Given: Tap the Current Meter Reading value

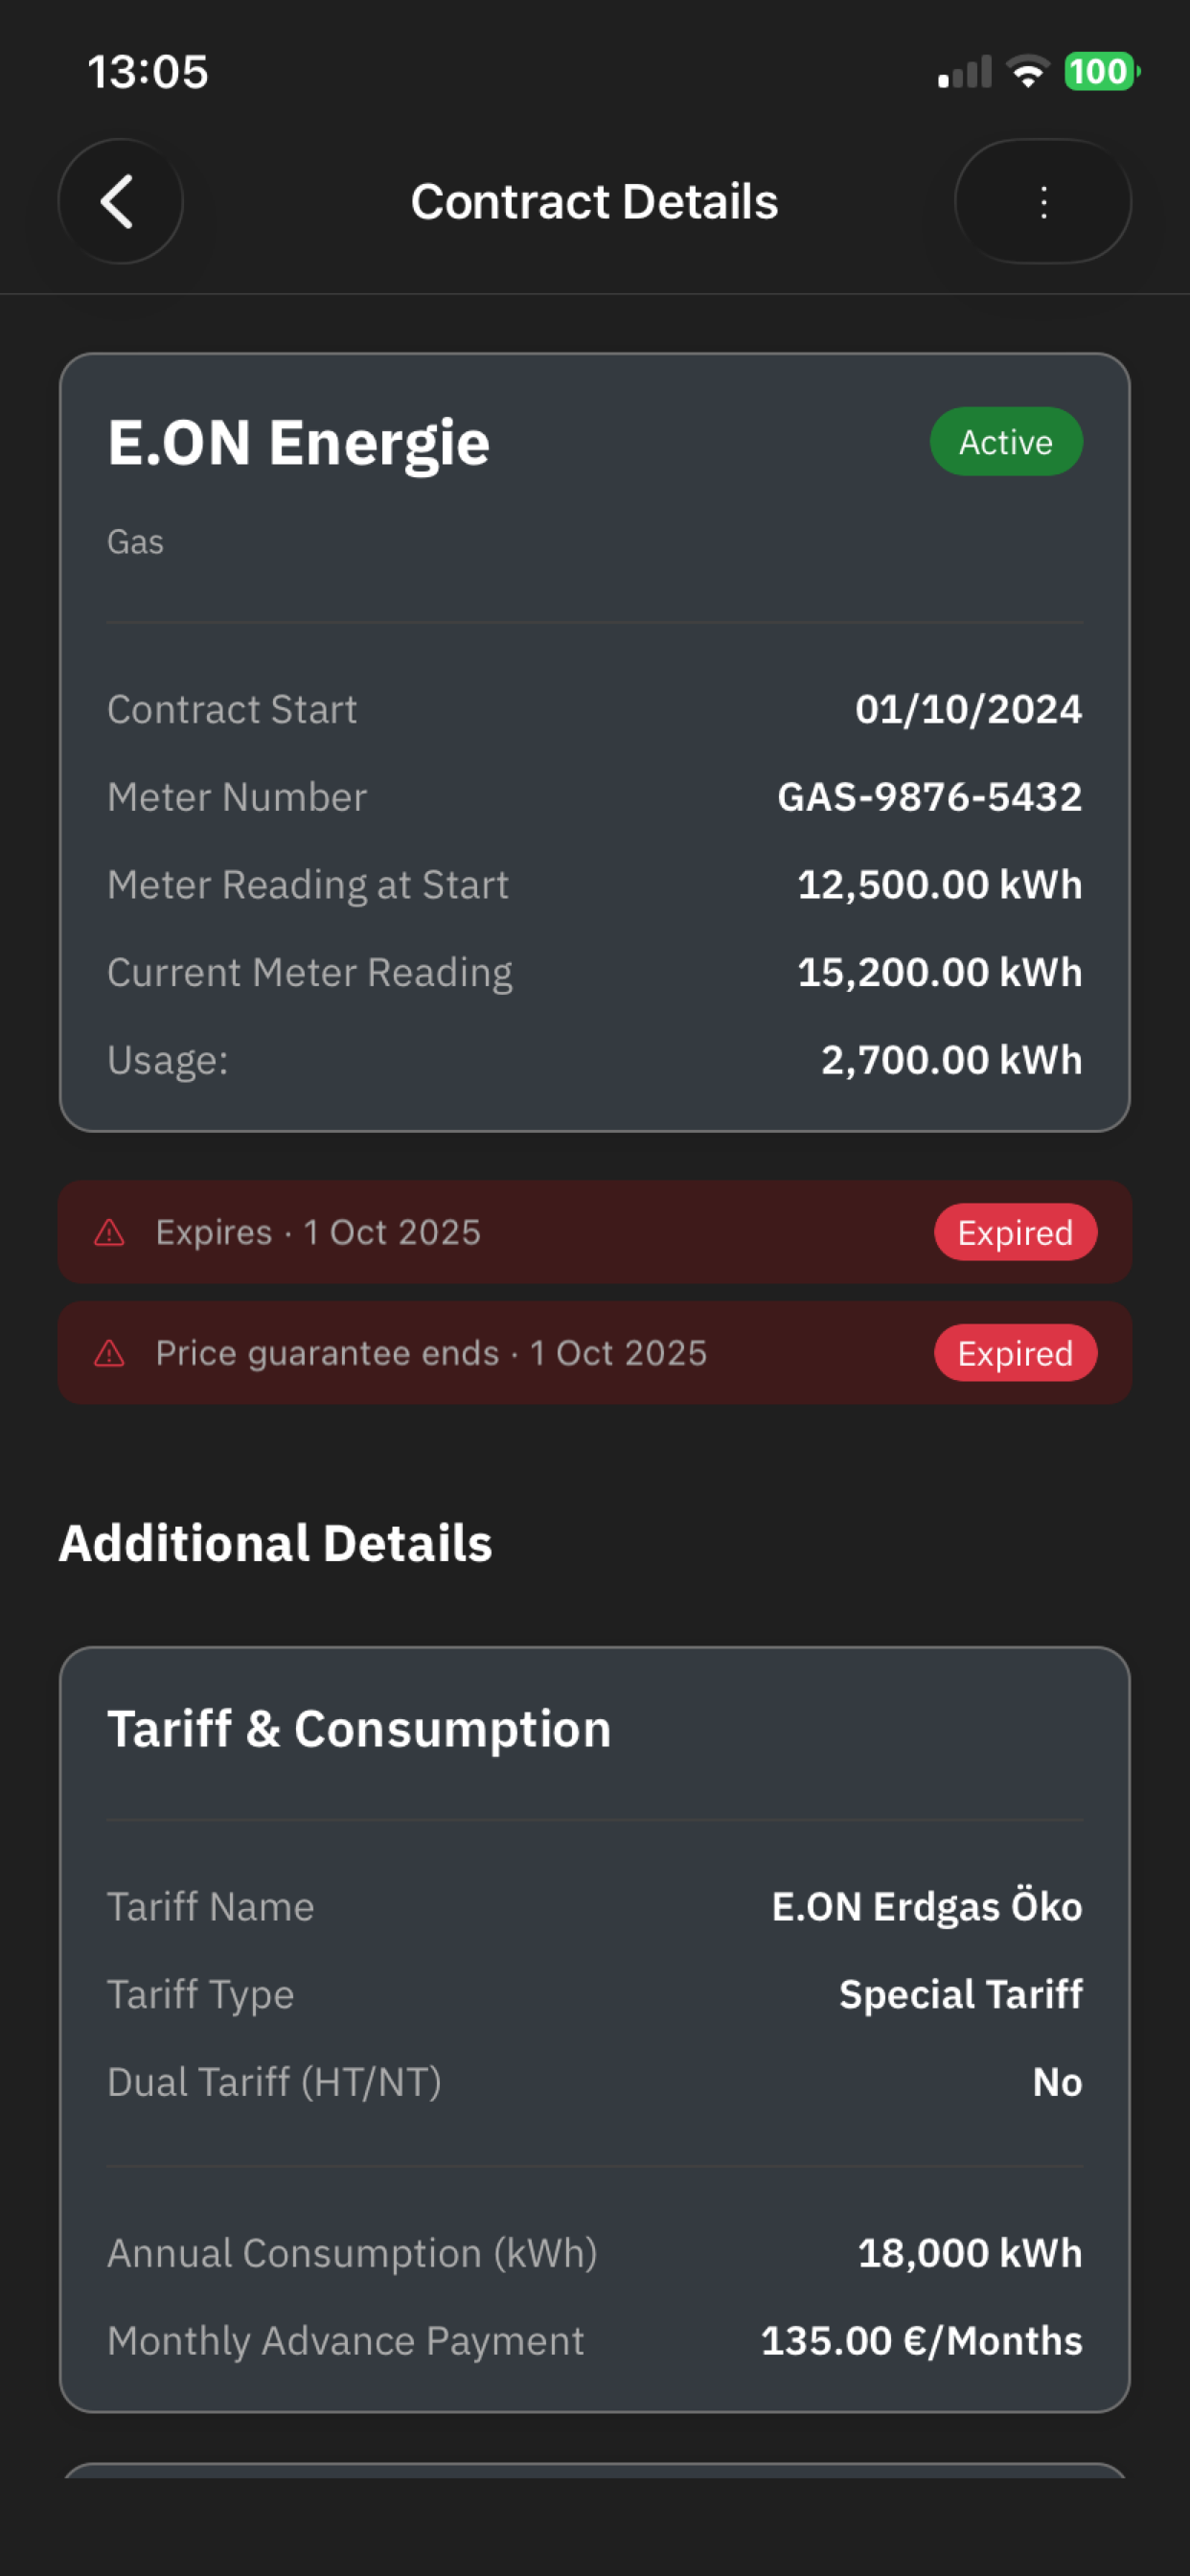Looking at the screenshot, I should [939, 972].
